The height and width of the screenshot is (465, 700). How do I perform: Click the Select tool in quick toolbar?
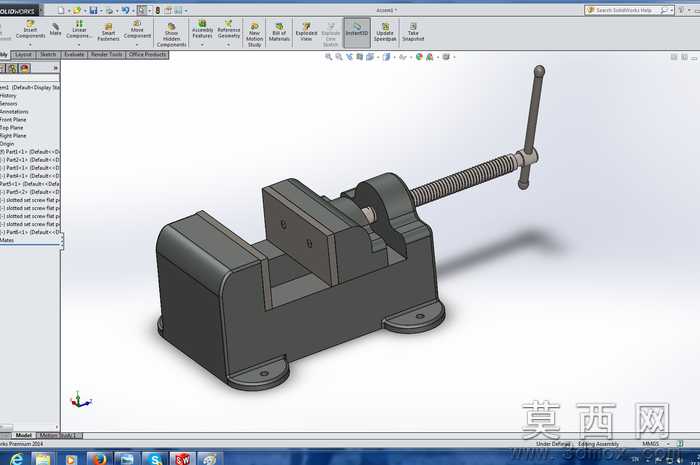142,10
